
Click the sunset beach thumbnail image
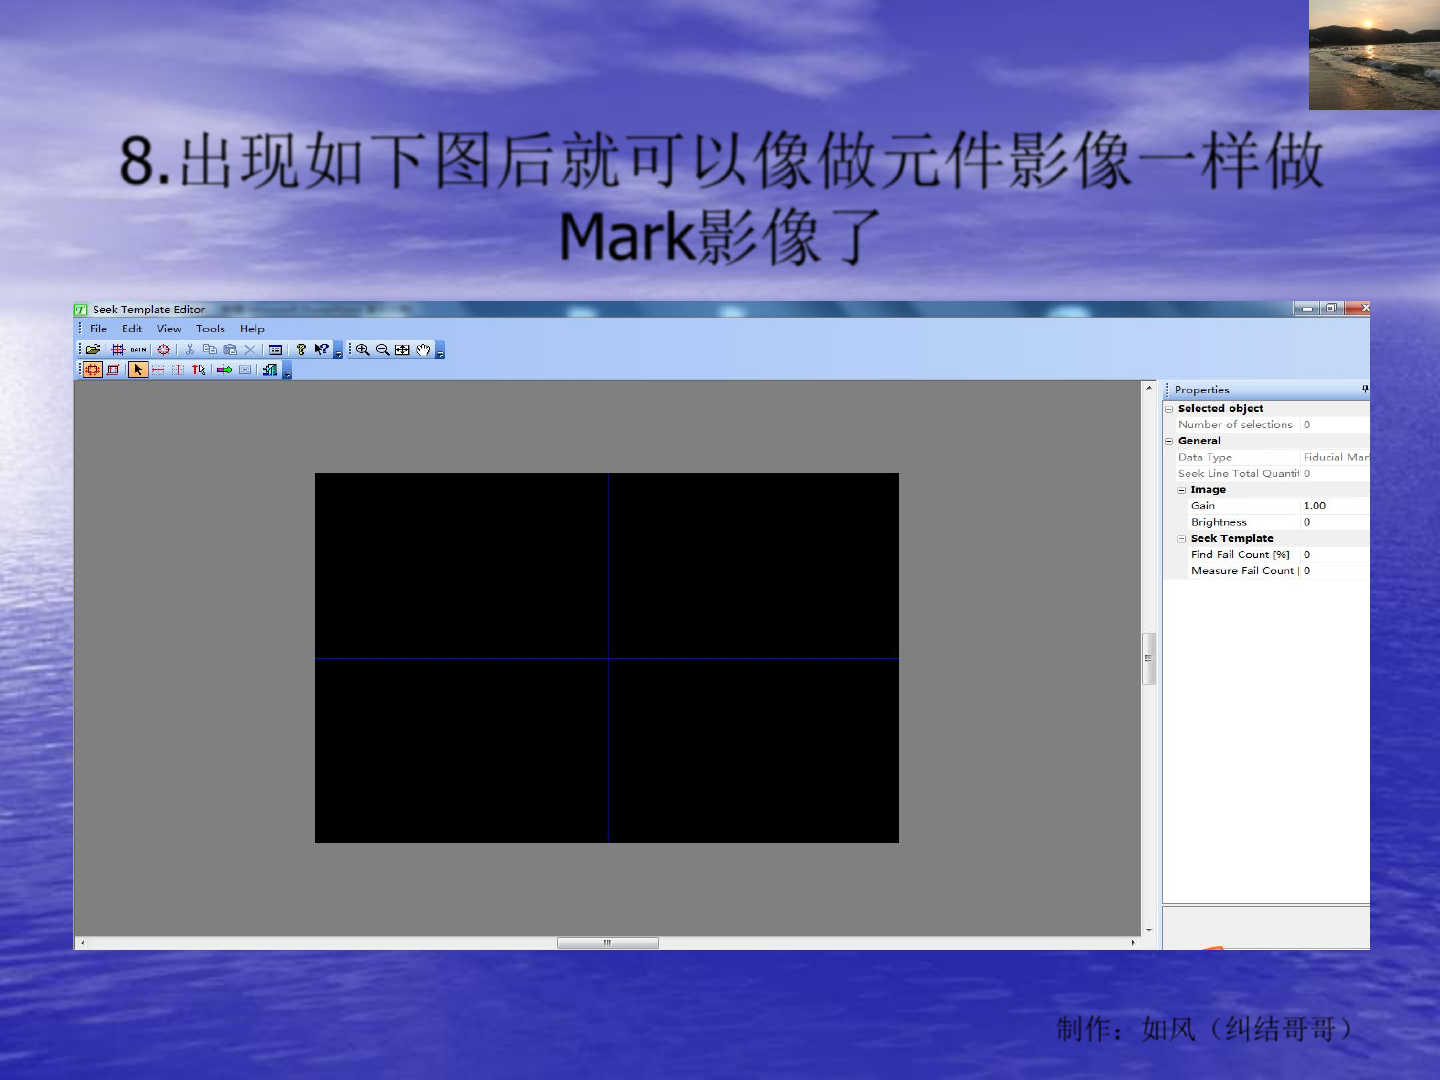[1374, 55]
